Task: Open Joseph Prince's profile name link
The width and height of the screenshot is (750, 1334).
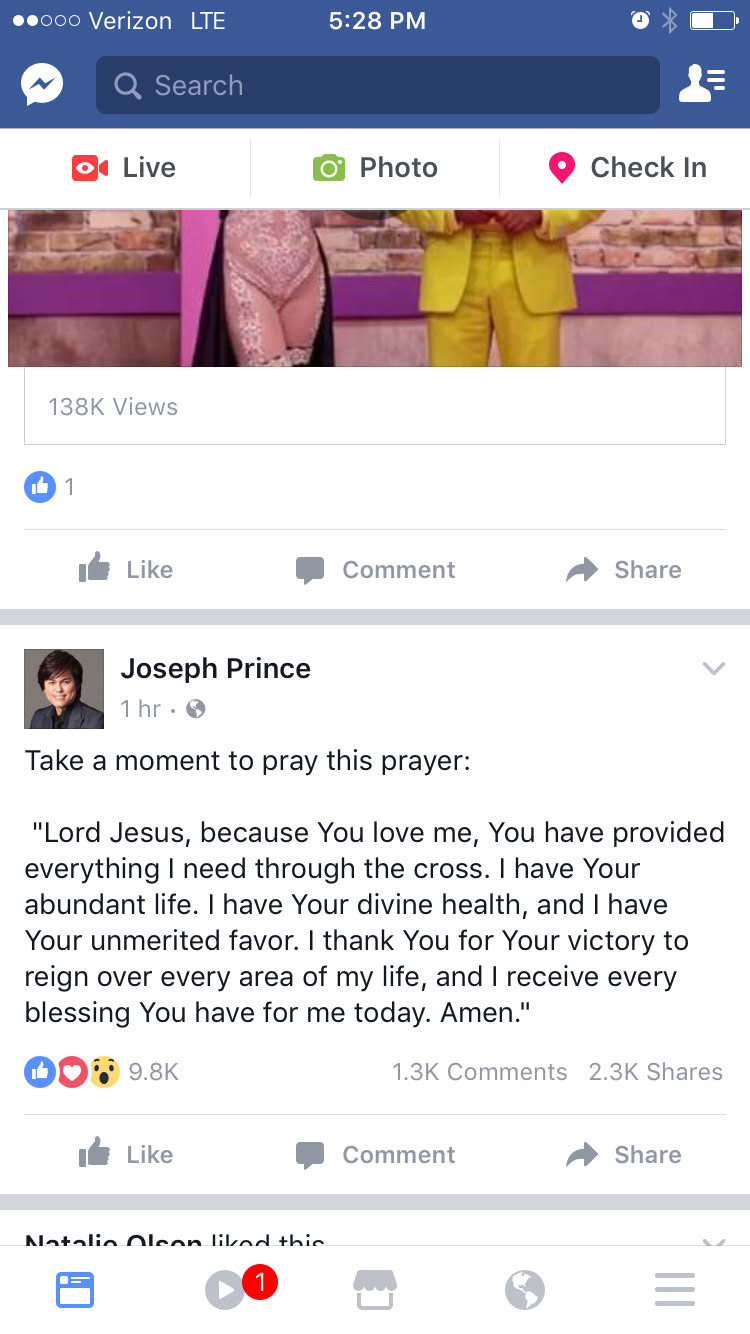Action: (x=215, y=668)
